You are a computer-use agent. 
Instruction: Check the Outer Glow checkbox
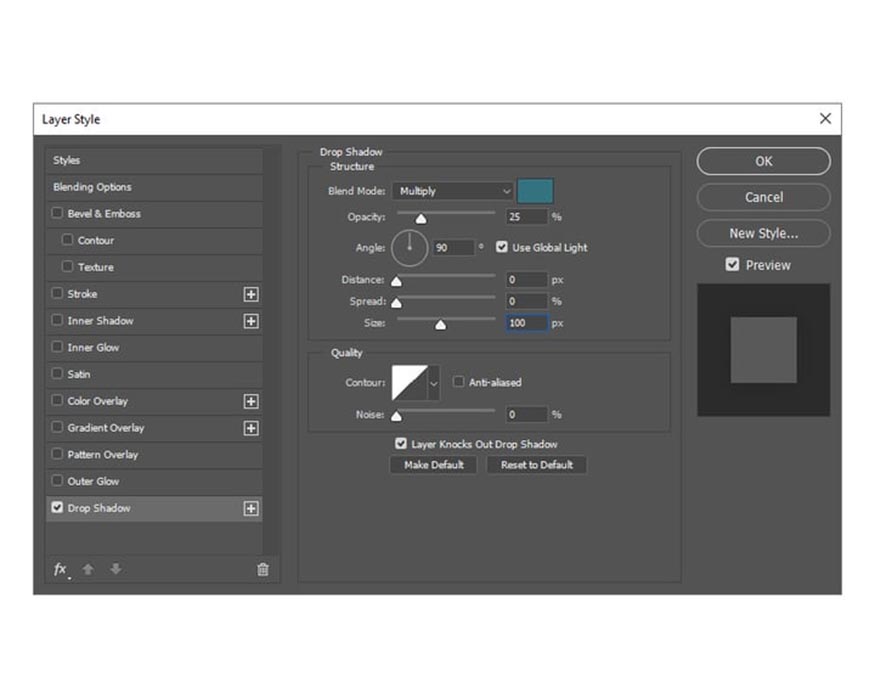57,481
